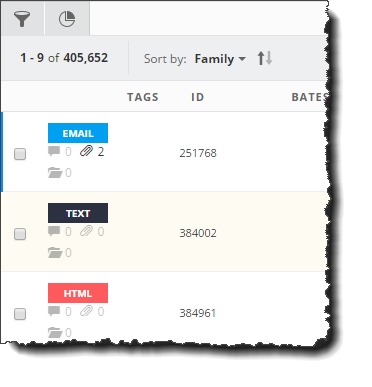
Task: Click the comment bubble icon on document 251768
Action: coord(54,151)
